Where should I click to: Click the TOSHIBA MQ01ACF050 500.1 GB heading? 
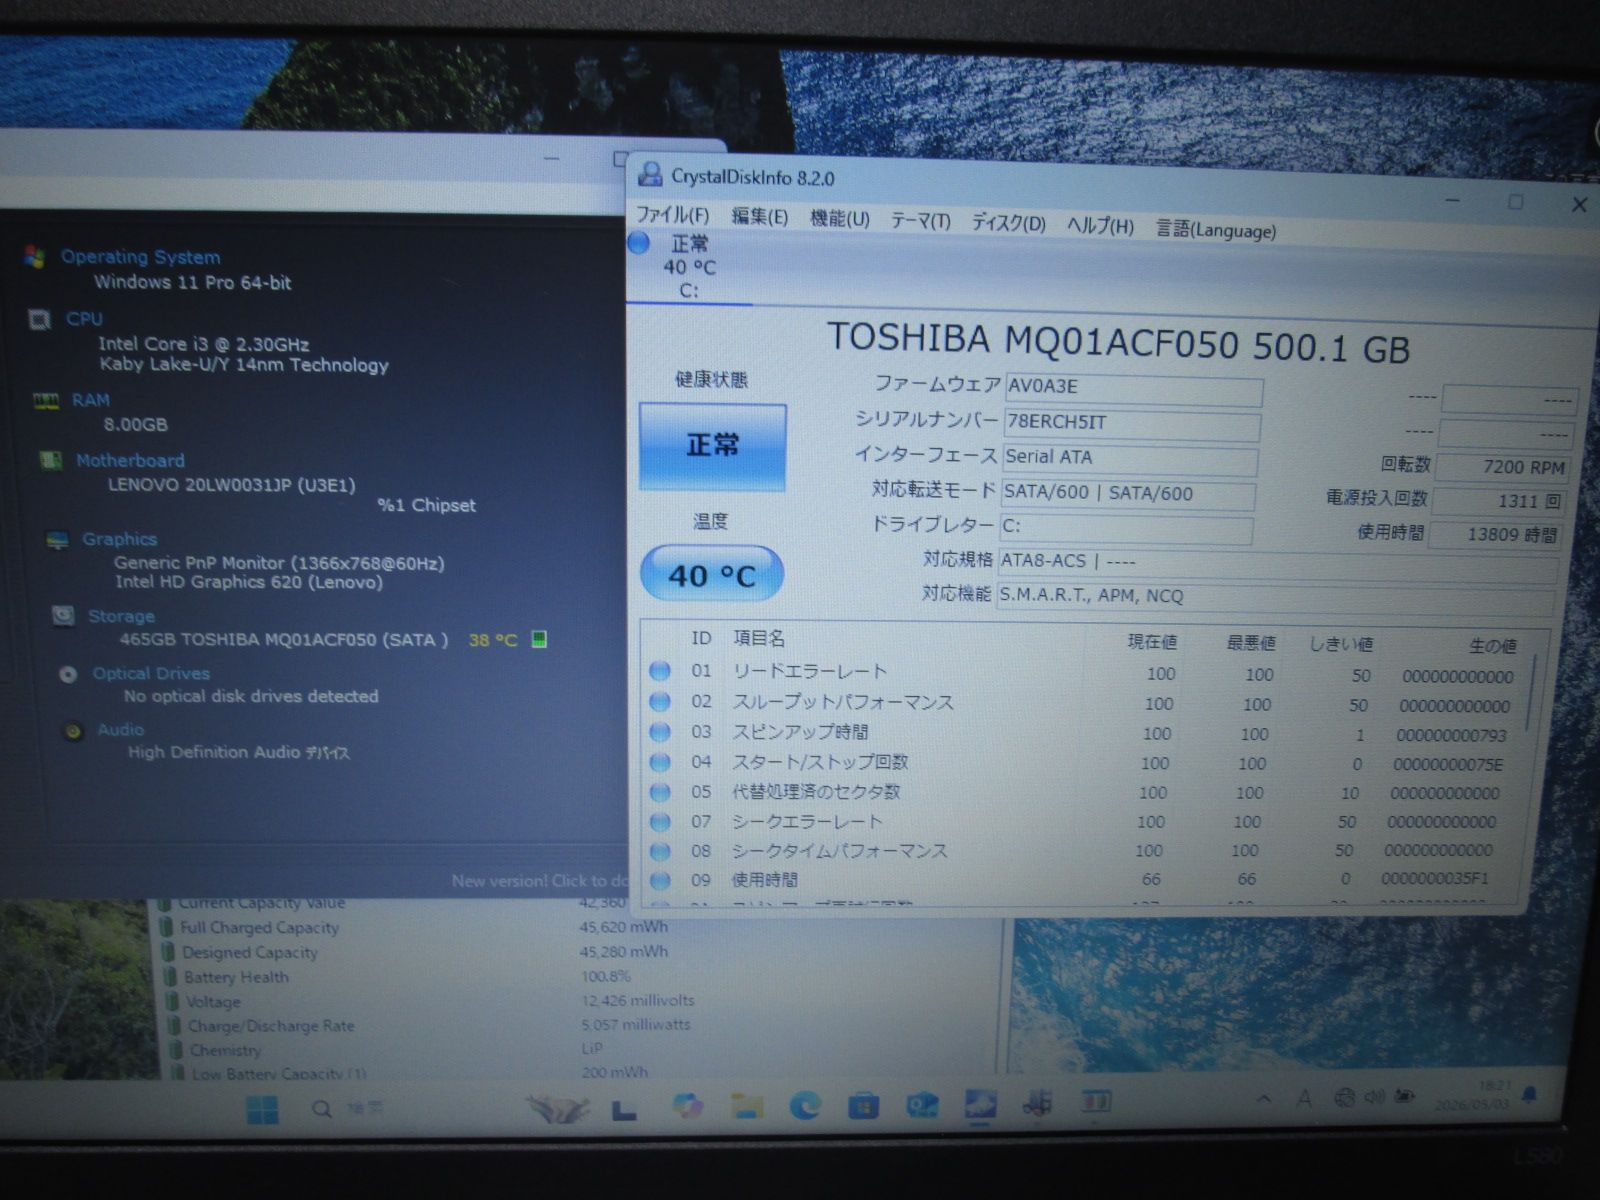(x=1118, y=343)
